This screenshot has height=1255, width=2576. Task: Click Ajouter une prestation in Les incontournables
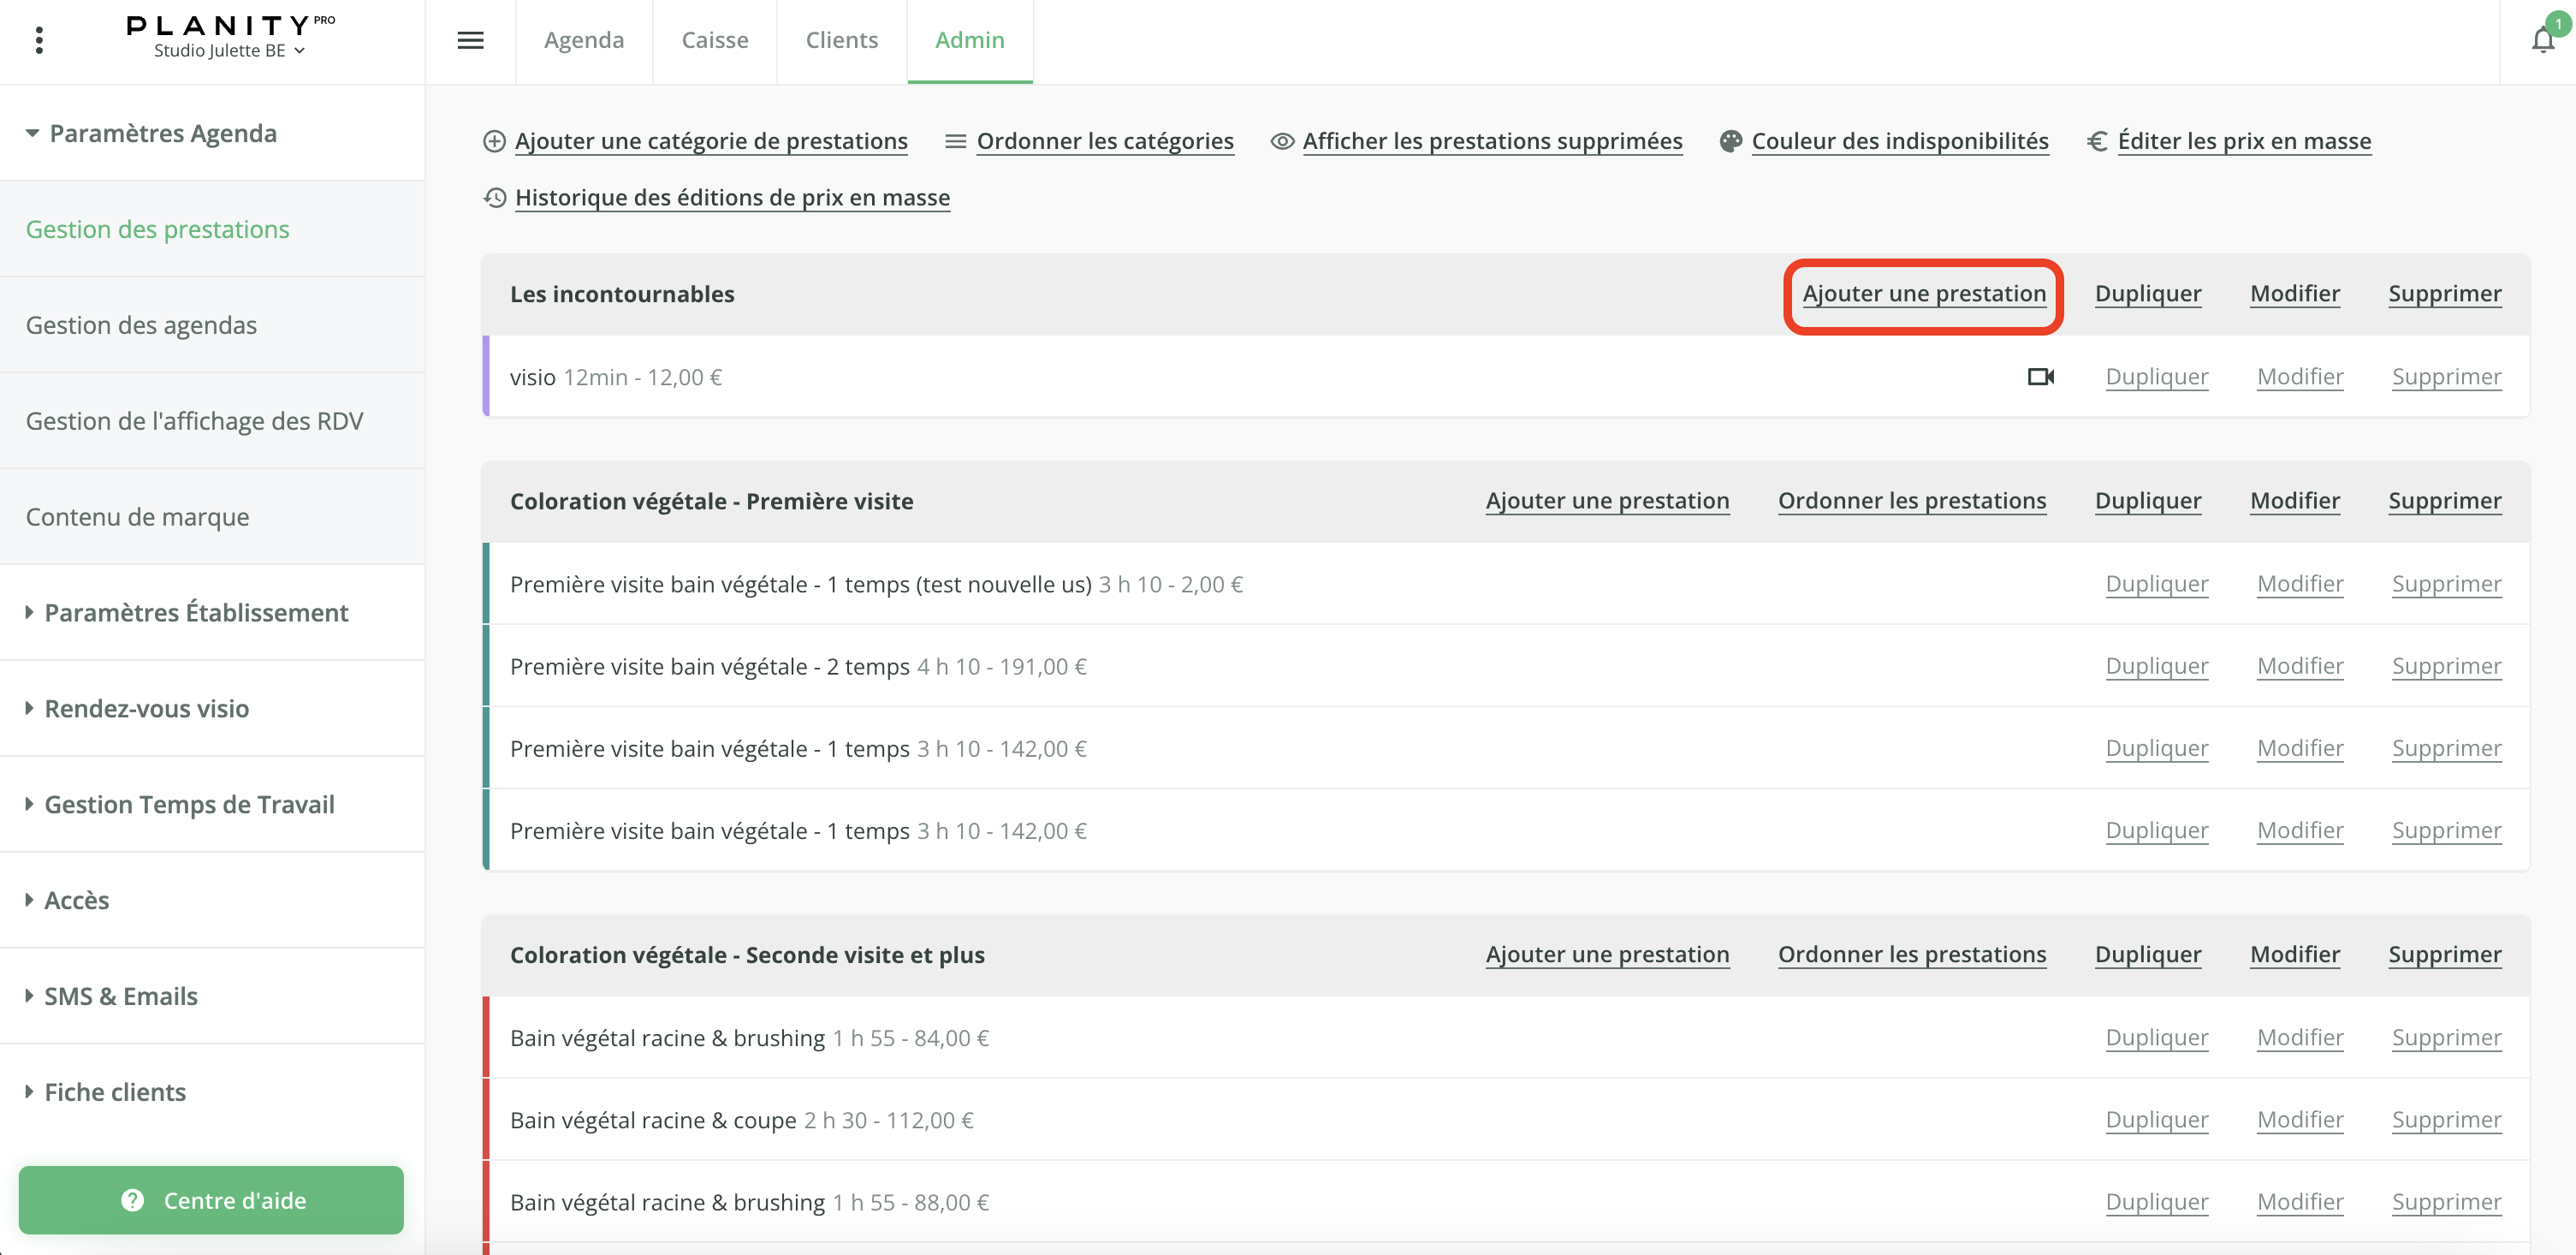tap(1923, 294)
